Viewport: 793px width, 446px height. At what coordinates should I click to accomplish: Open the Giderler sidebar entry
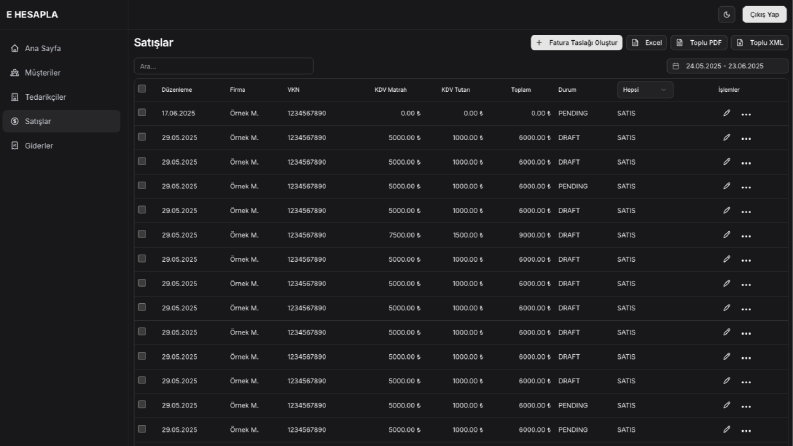[61, 146]
